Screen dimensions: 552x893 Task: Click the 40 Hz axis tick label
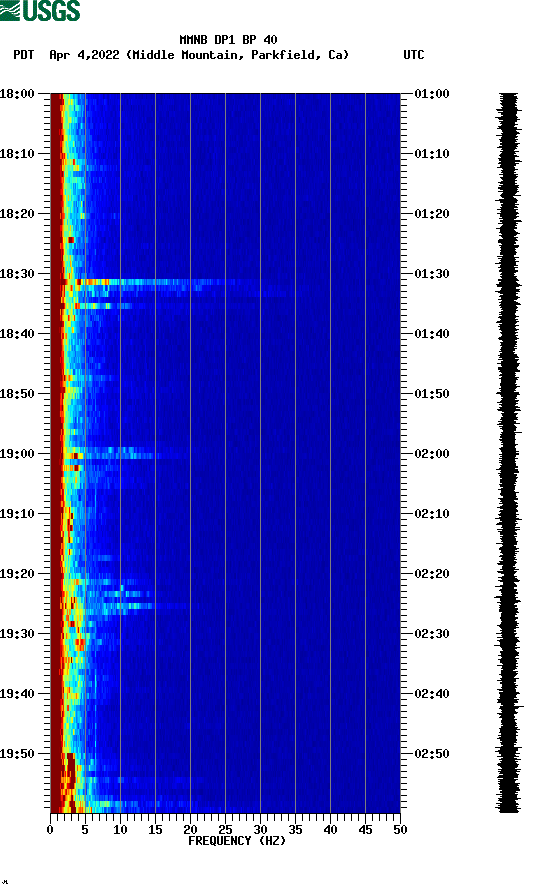click(330, 830)
